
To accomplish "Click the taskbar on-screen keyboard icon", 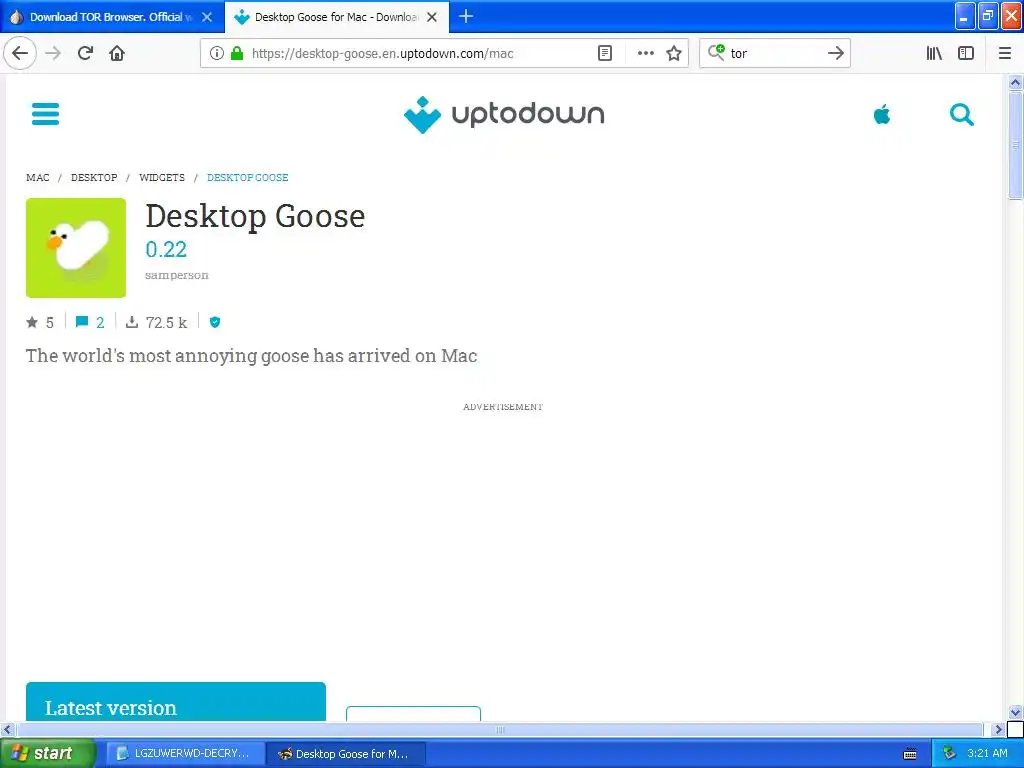I will (910, 754).
